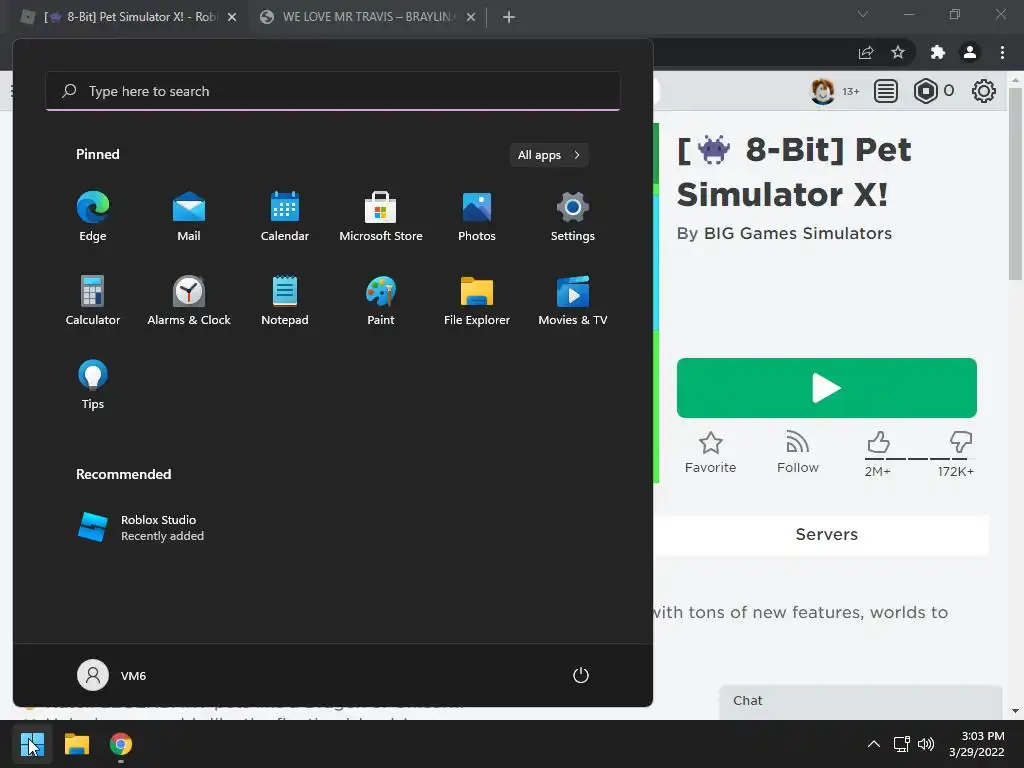Screen dimensions: 1024x768
Task: Switch to the 8-Bit Pet Simulator X tab
Action: pos(129,17)
